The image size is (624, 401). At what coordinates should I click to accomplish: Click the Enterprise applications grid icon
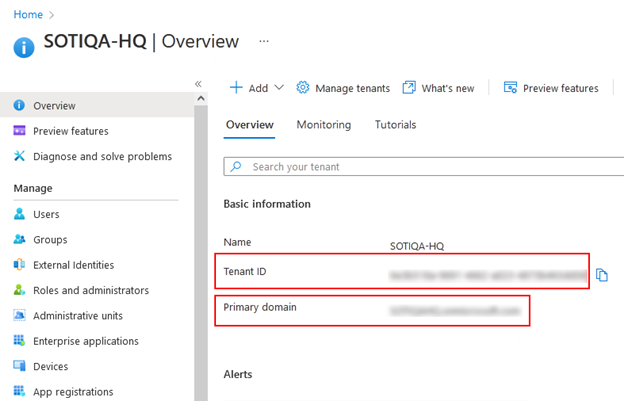point(19,341)
